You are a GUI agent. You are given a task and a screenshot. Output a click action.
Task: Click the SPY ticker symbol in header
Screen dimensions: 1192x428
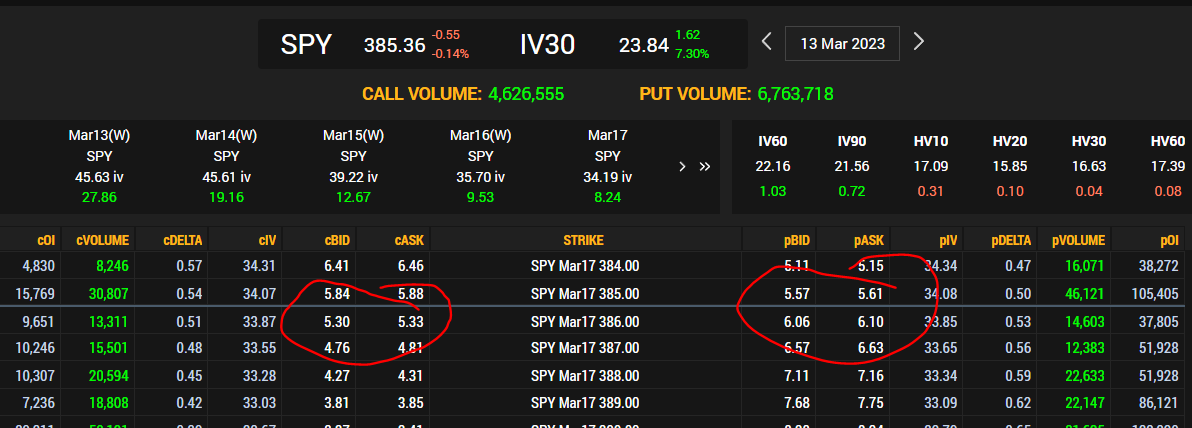(306, 44)
